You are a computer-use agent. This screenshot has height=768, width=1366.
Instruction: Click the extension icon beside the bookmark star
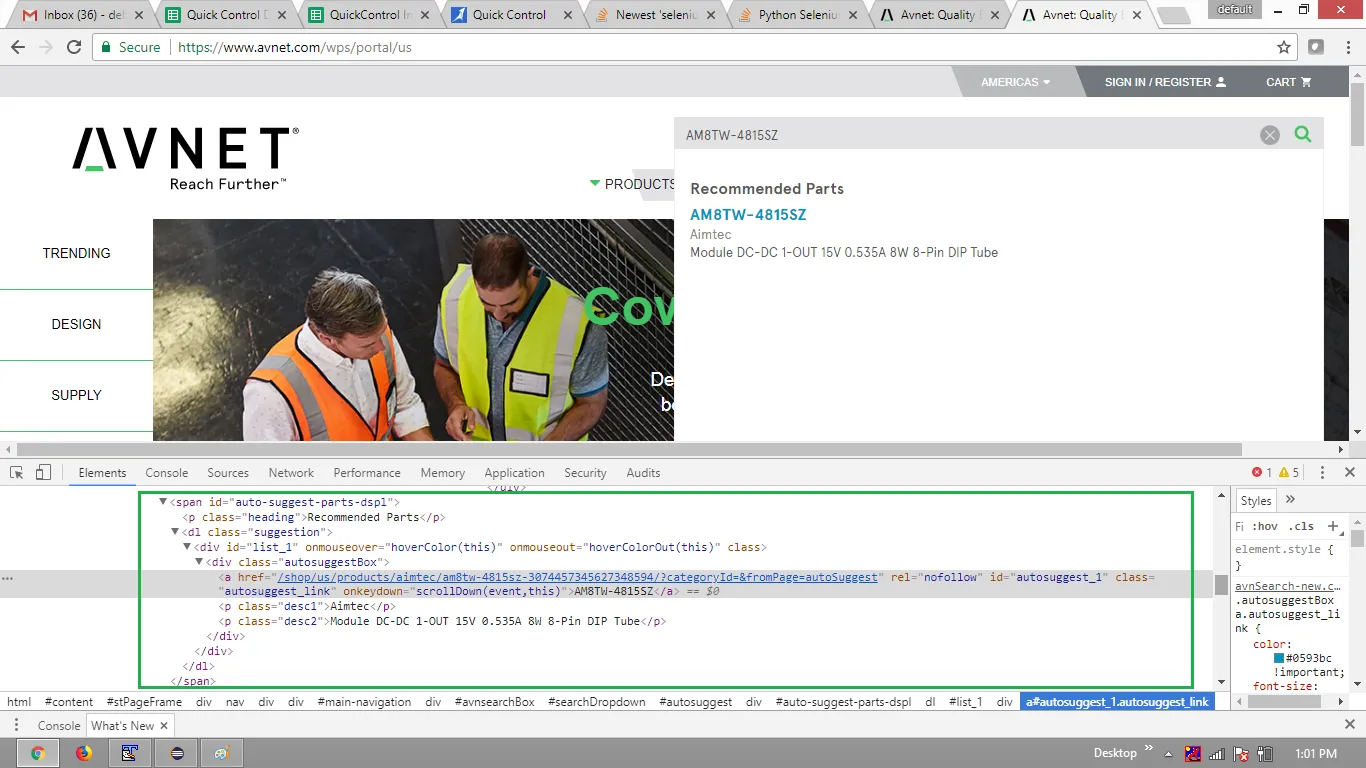click(x=1316, y=47)
